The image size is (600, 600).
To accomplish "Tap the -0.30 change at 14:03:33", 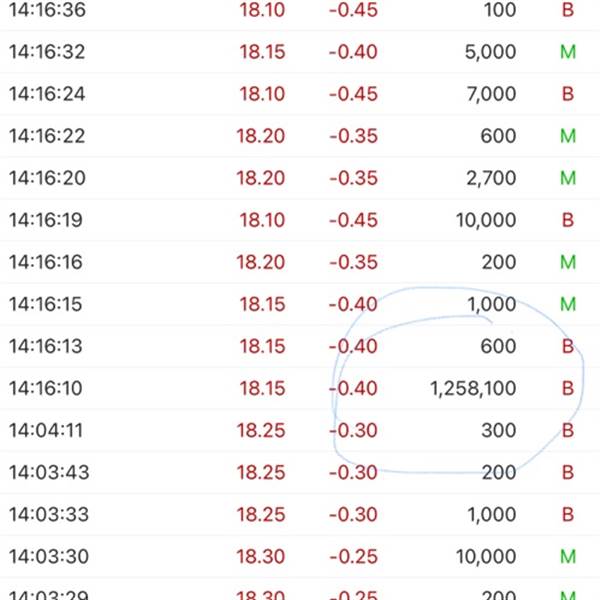I will pos(354,515).
